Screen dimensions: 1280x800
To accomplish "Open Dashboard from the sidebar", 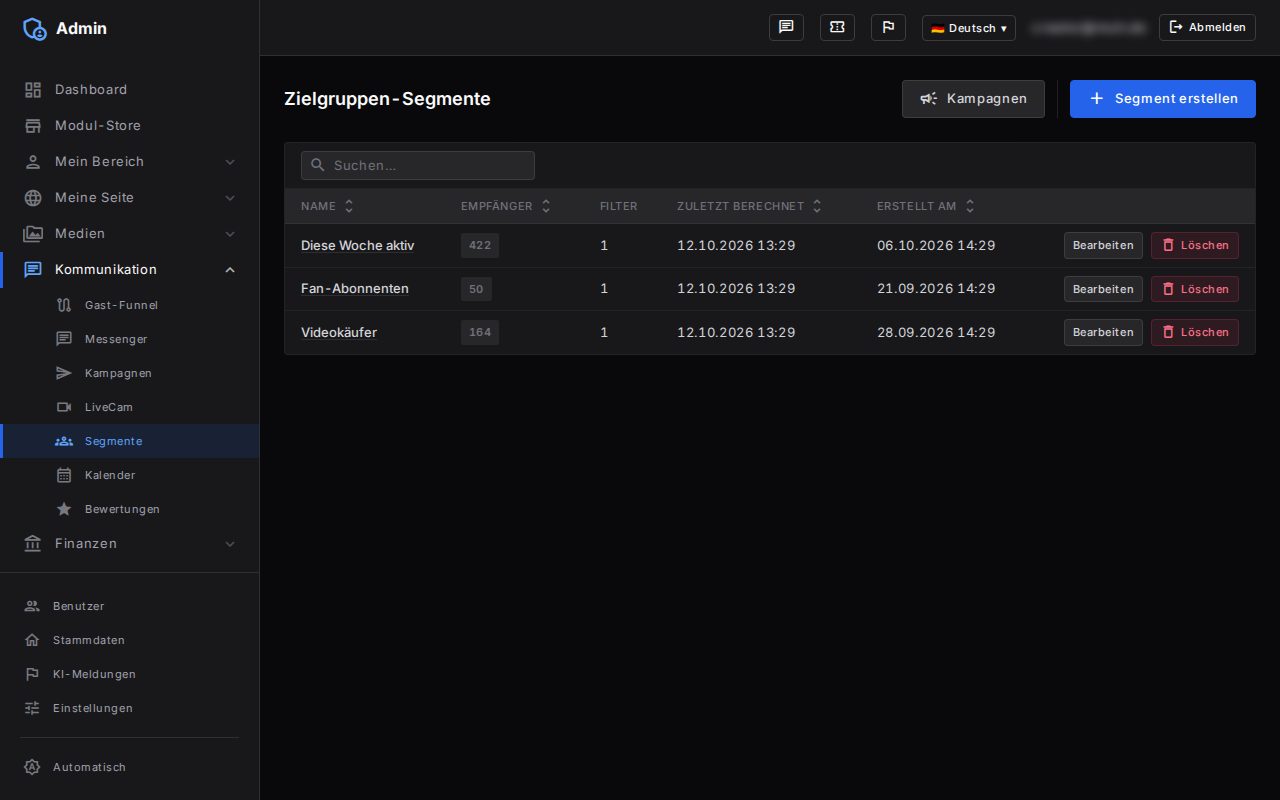I will 129,89.
